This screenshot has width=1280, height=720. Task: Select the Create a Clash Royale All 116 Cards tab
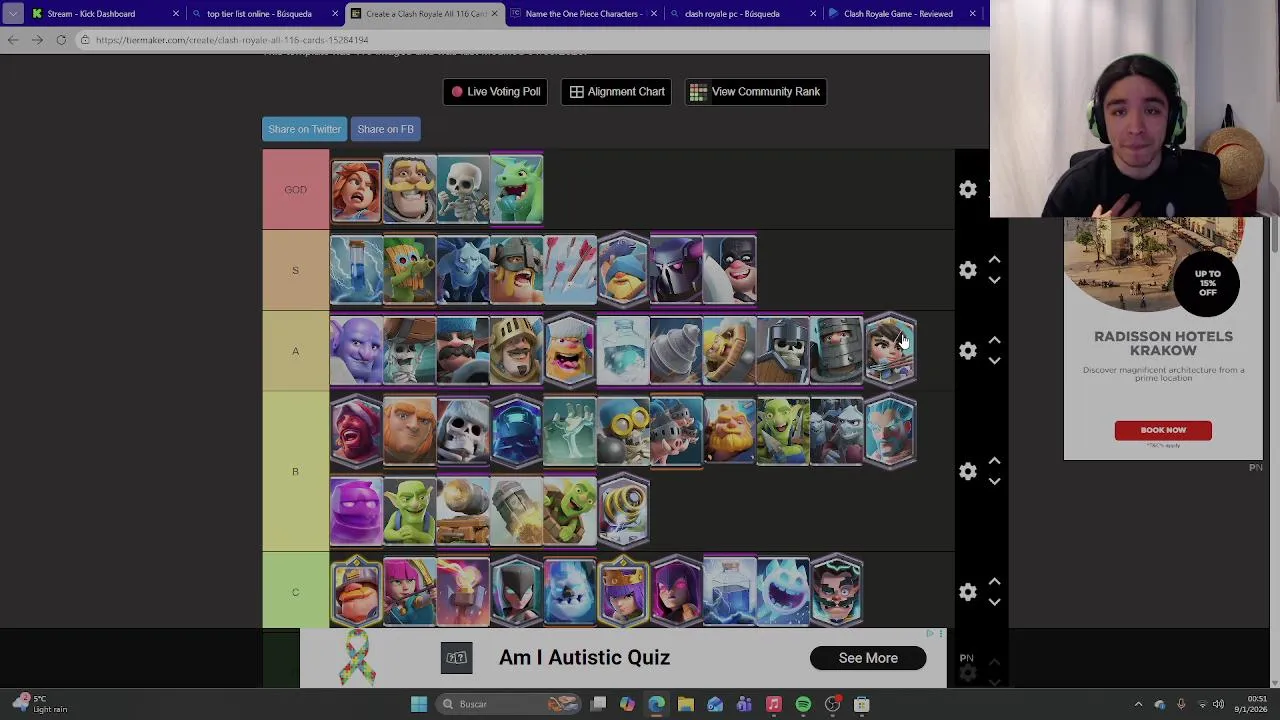tap(424, 14)
